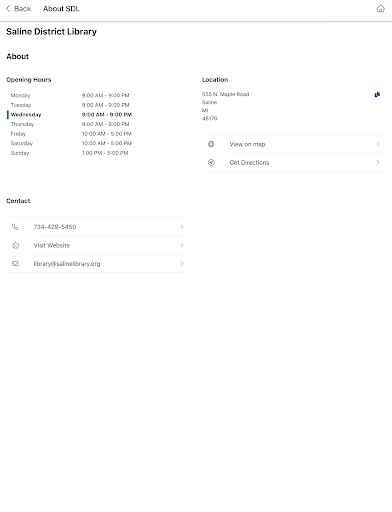Click the compass icon beside Get Directions

click(211, 162)
